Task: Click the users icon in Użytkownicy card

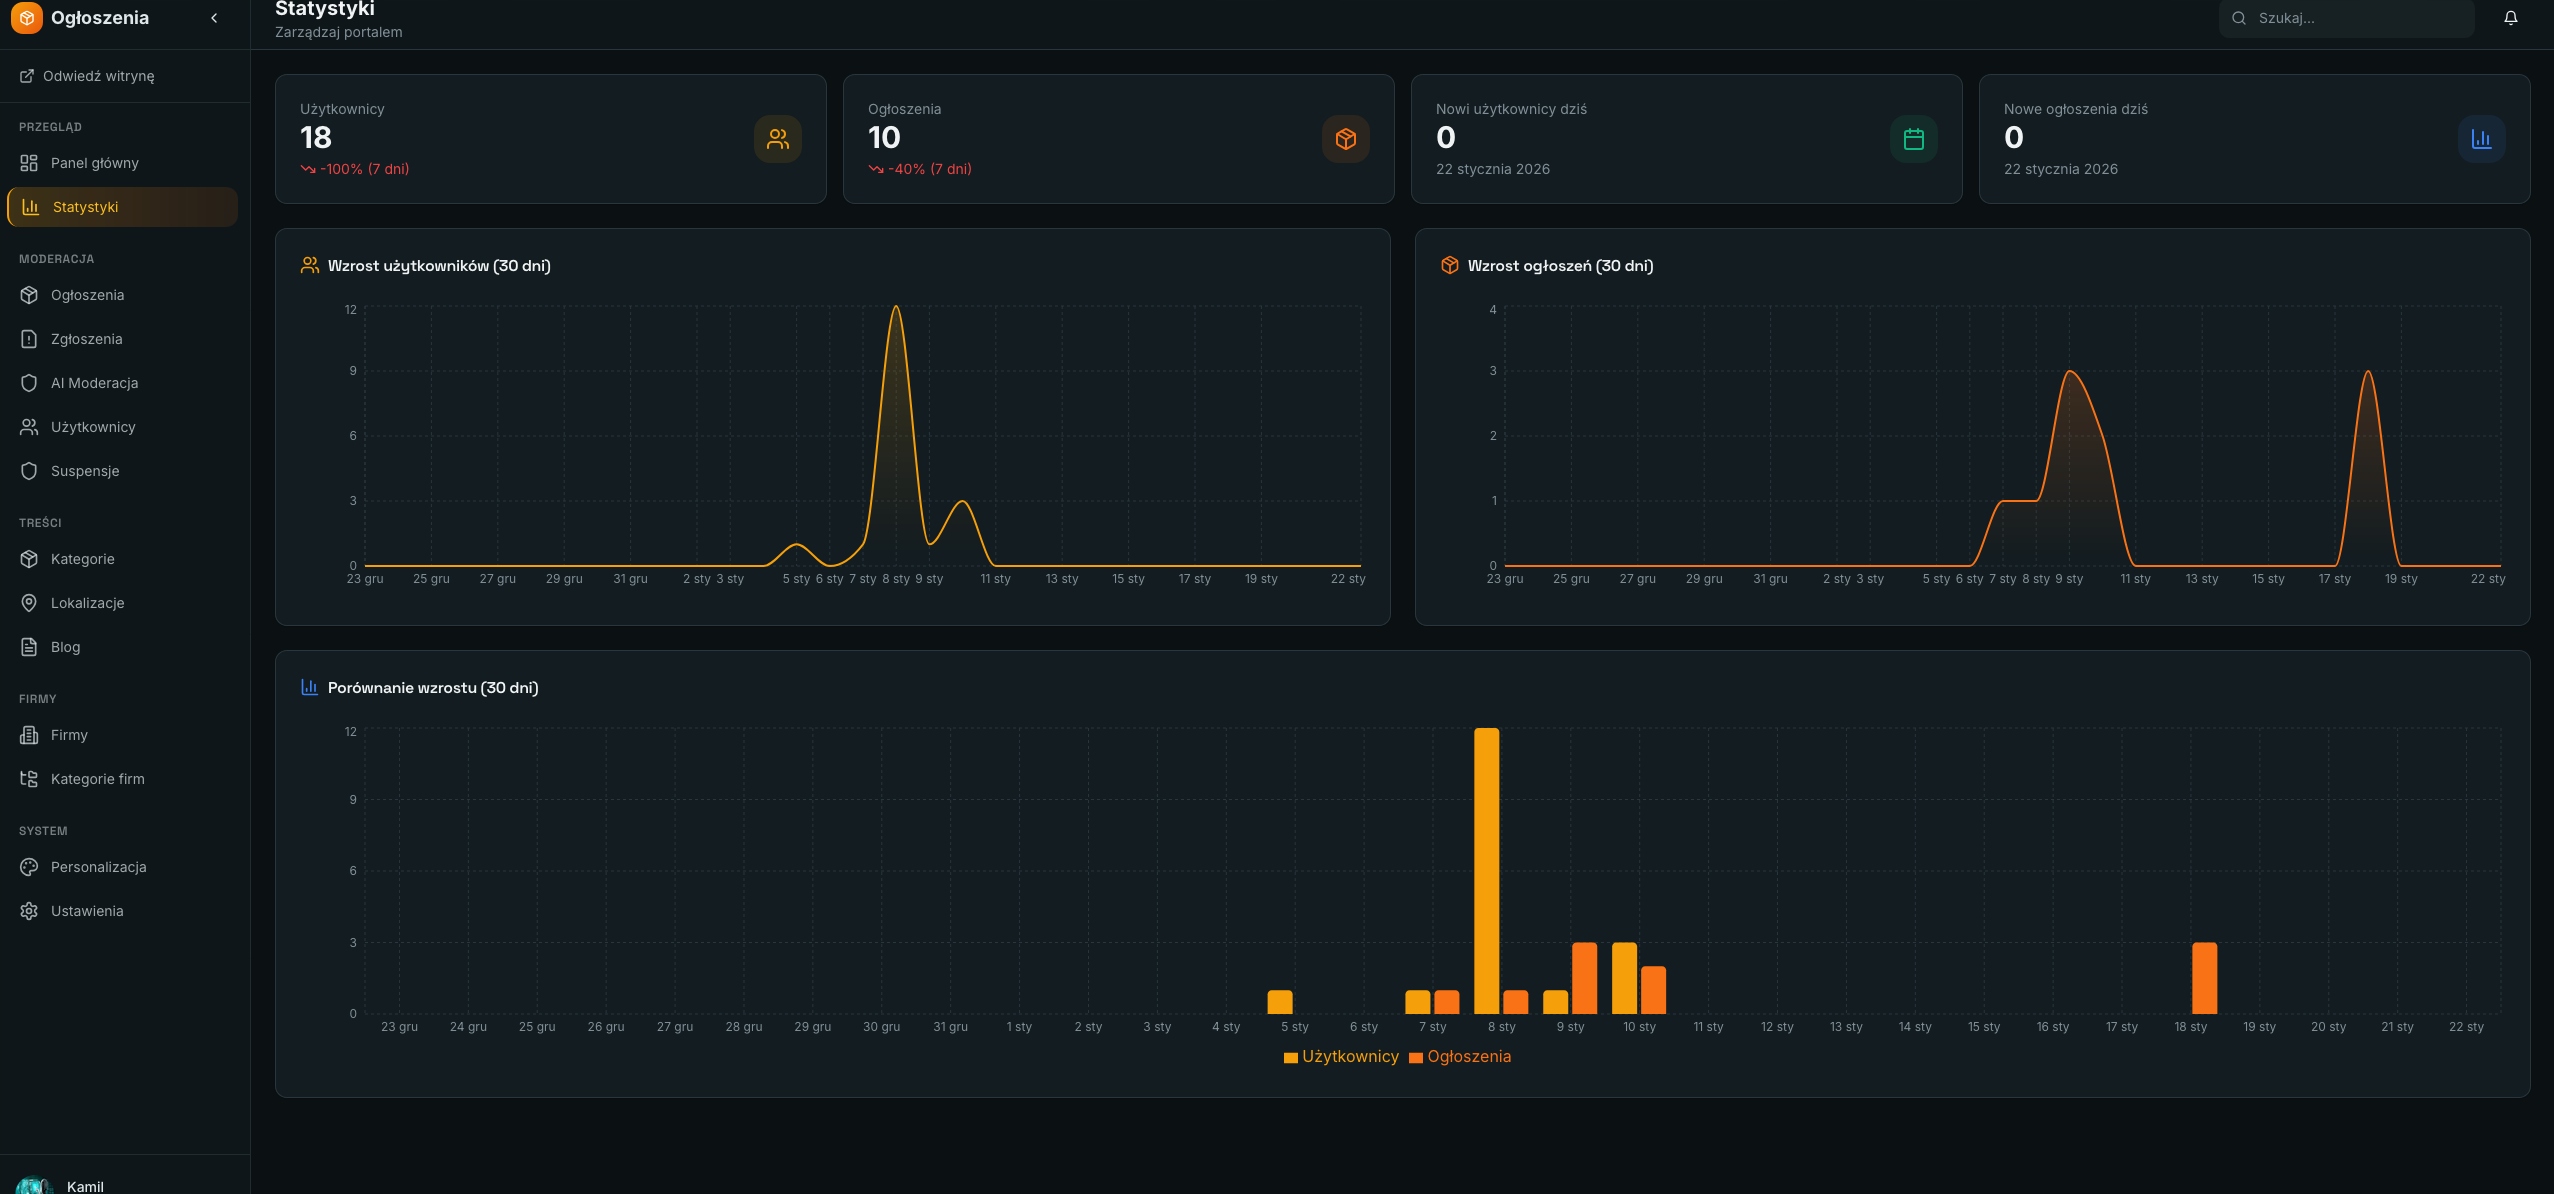Action: (778, 139)
